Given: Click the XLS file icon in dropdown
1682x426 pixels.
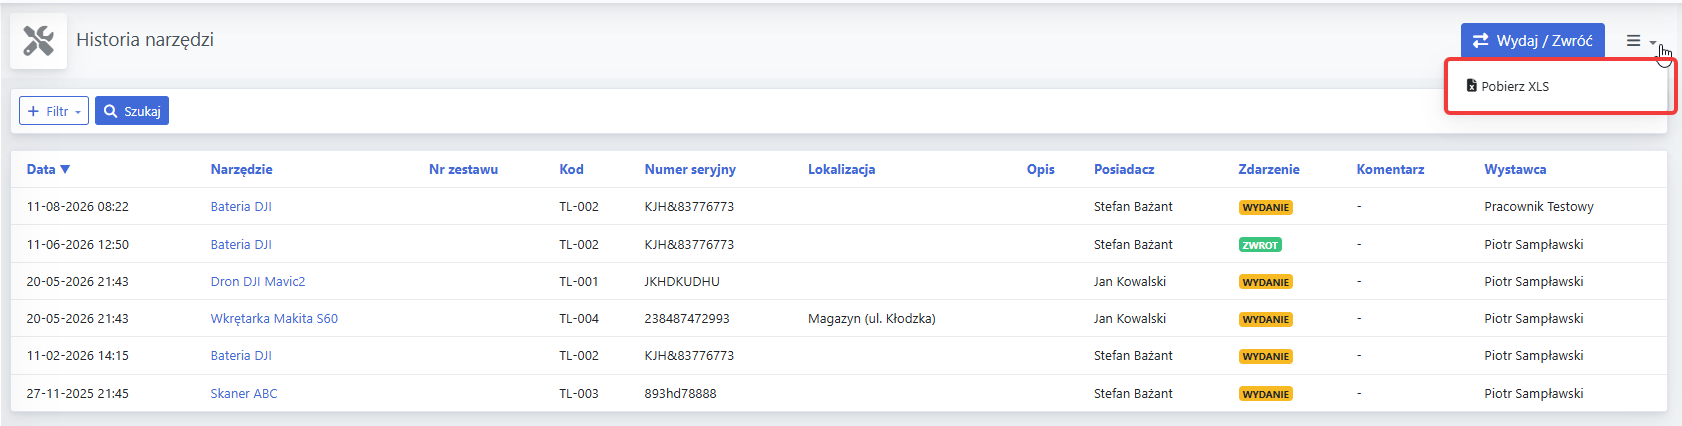Looking at the screenshot, I should coord(1471,86).
